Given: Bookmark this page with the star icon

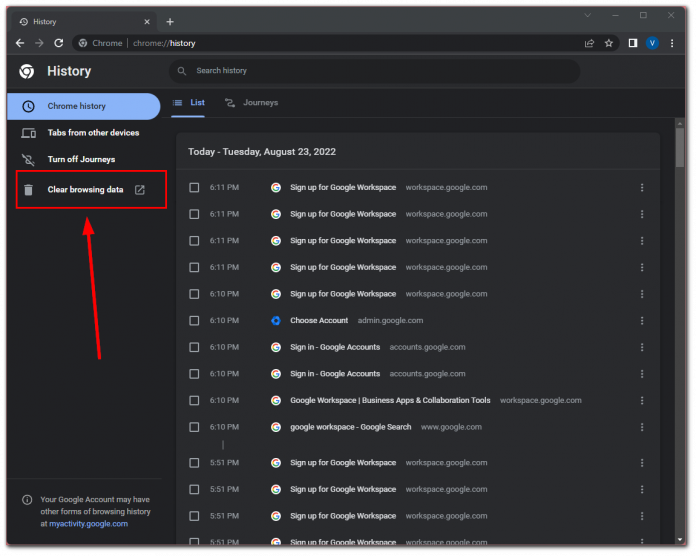Looking at the screenshot, I should pos(609,43).
